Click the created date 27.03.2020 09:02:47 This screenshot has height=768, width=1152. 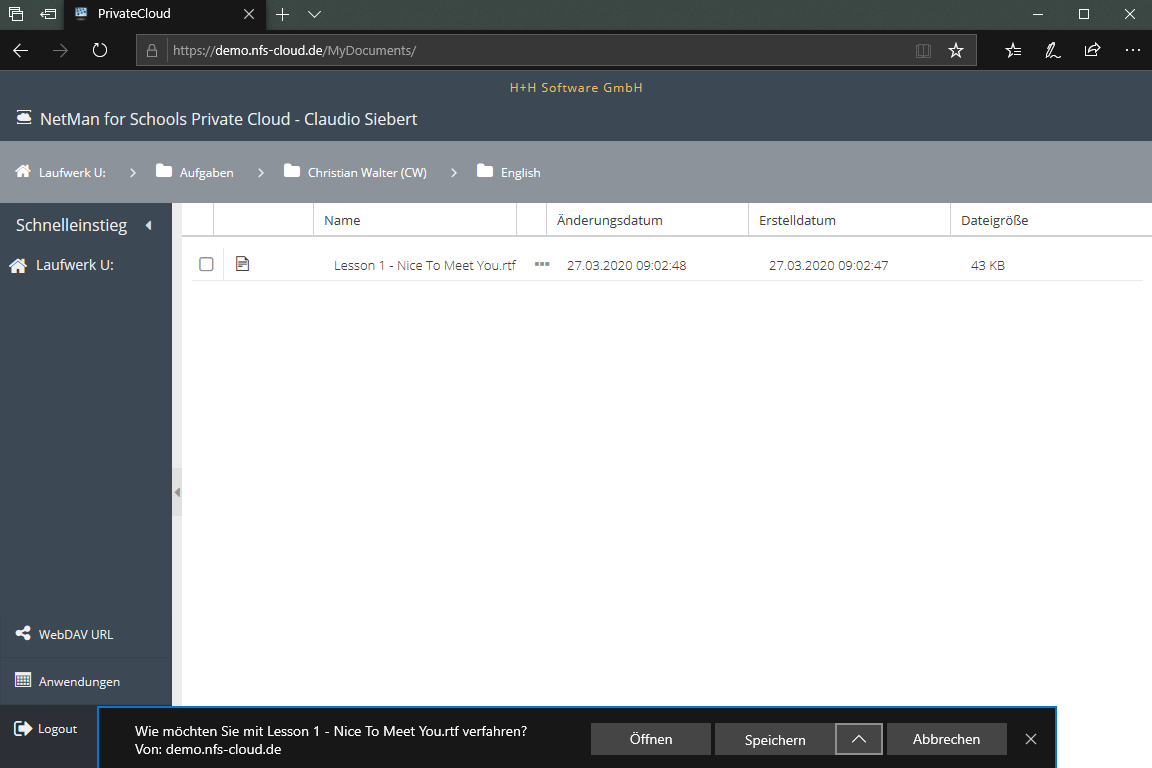click(828, 265)
